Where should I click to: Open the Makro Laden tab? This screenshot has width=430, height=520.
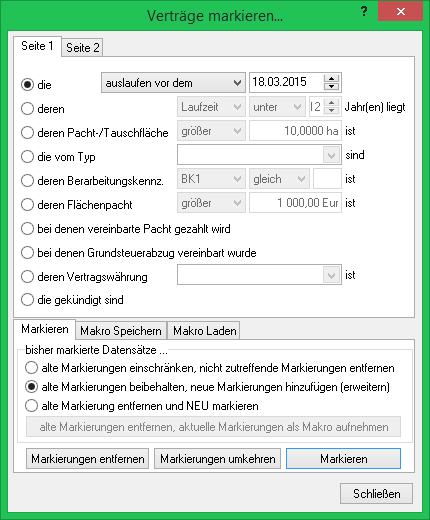coord(204,331)
